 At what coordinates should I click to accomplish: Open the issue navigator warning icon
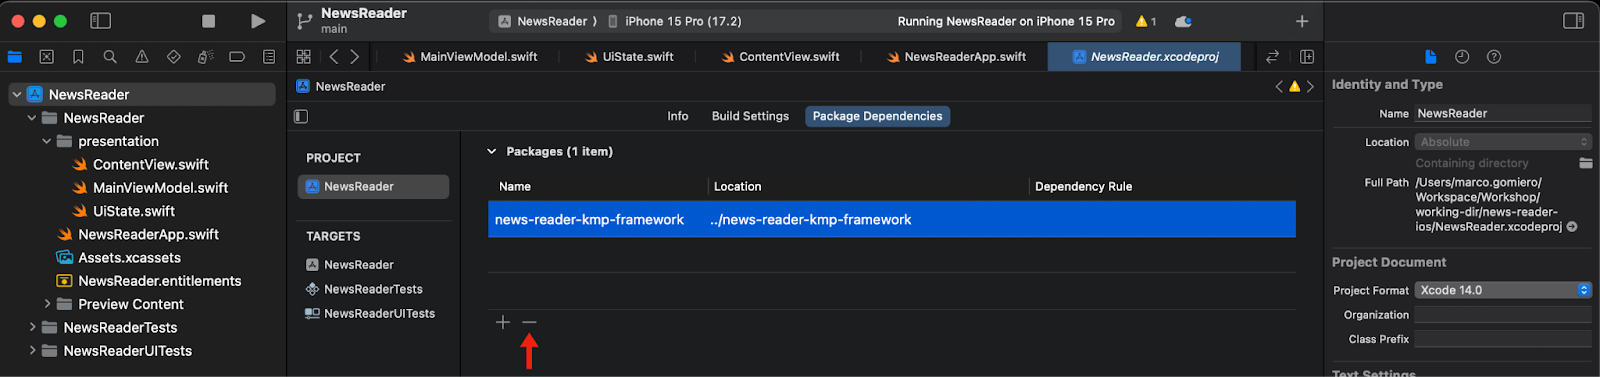[x=142, y=57]
